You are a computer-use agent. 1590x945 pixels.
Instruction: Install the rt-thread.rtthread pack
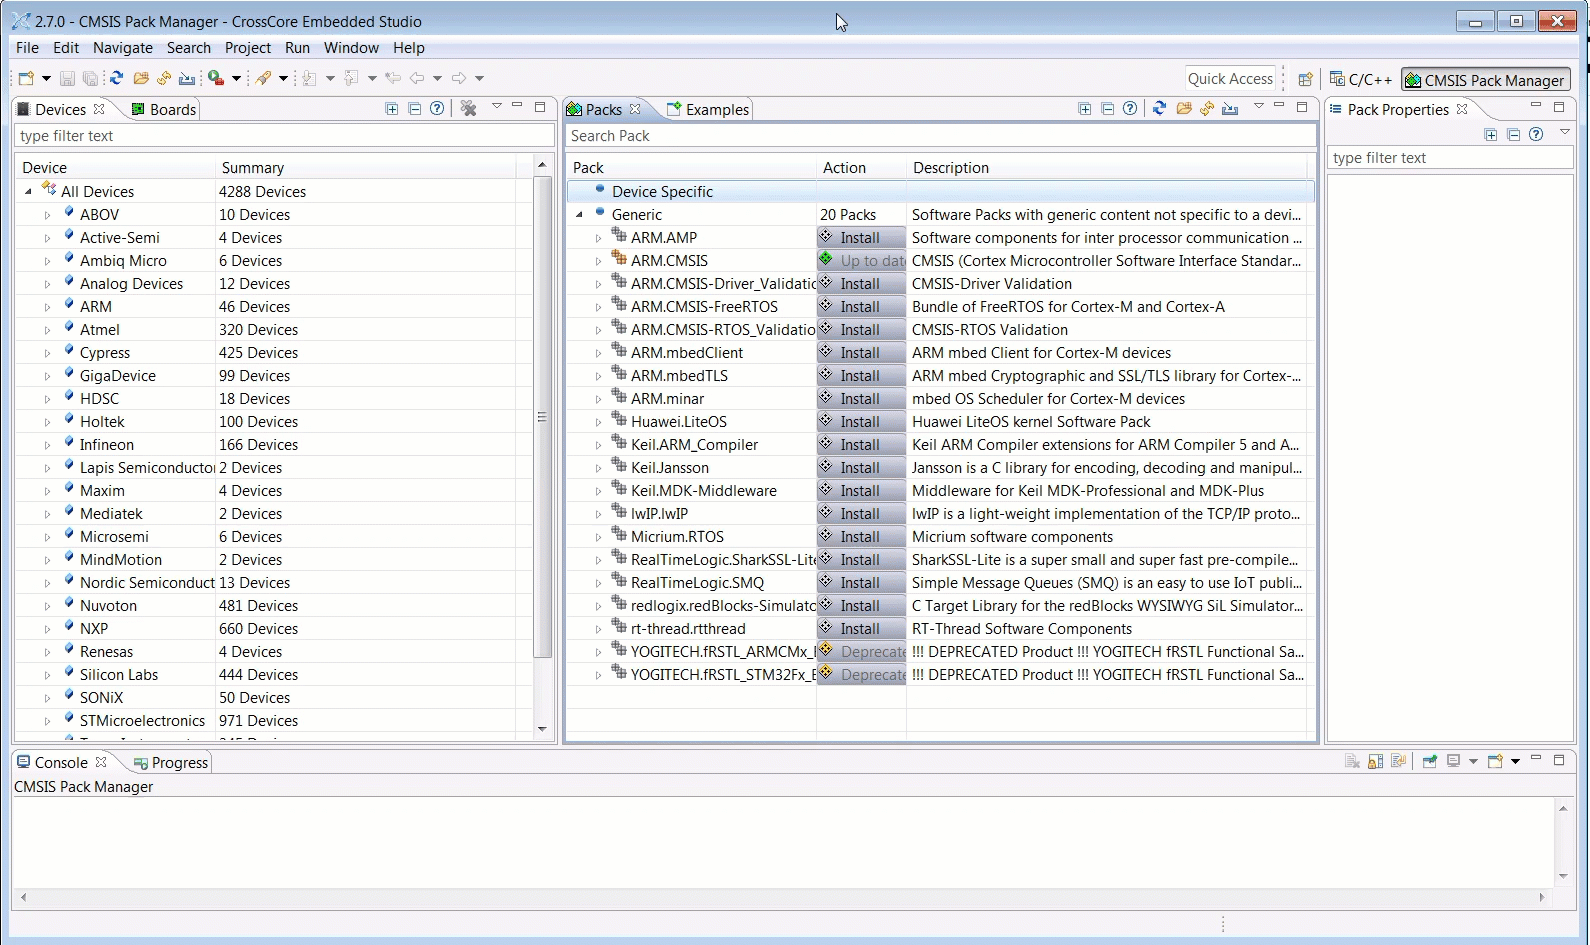[861, 629]
